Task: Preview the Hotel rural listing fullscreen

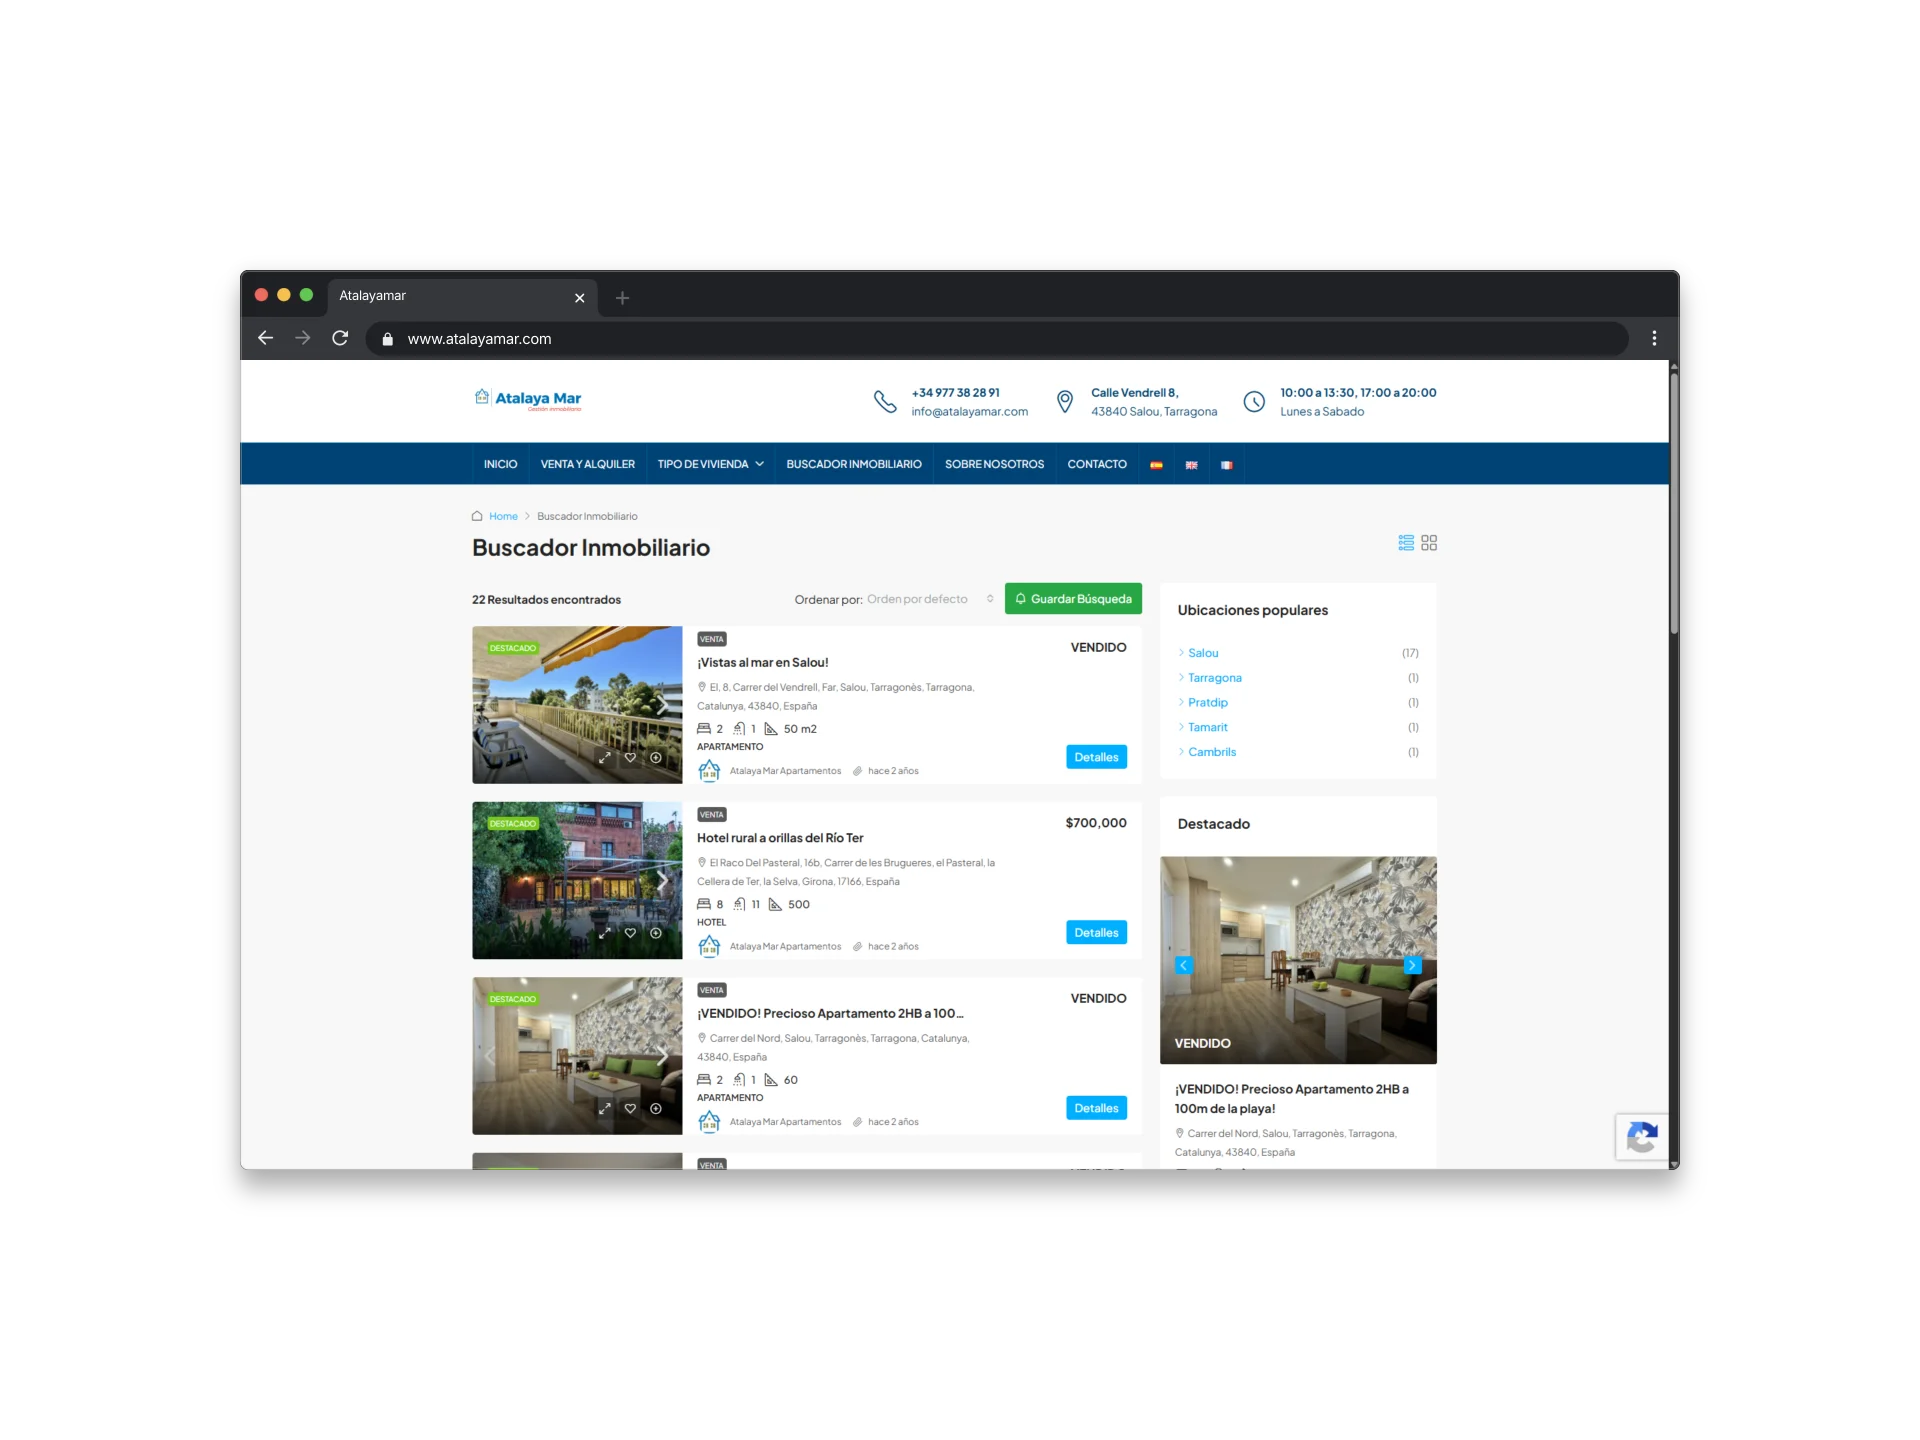Action: point(604,933)
